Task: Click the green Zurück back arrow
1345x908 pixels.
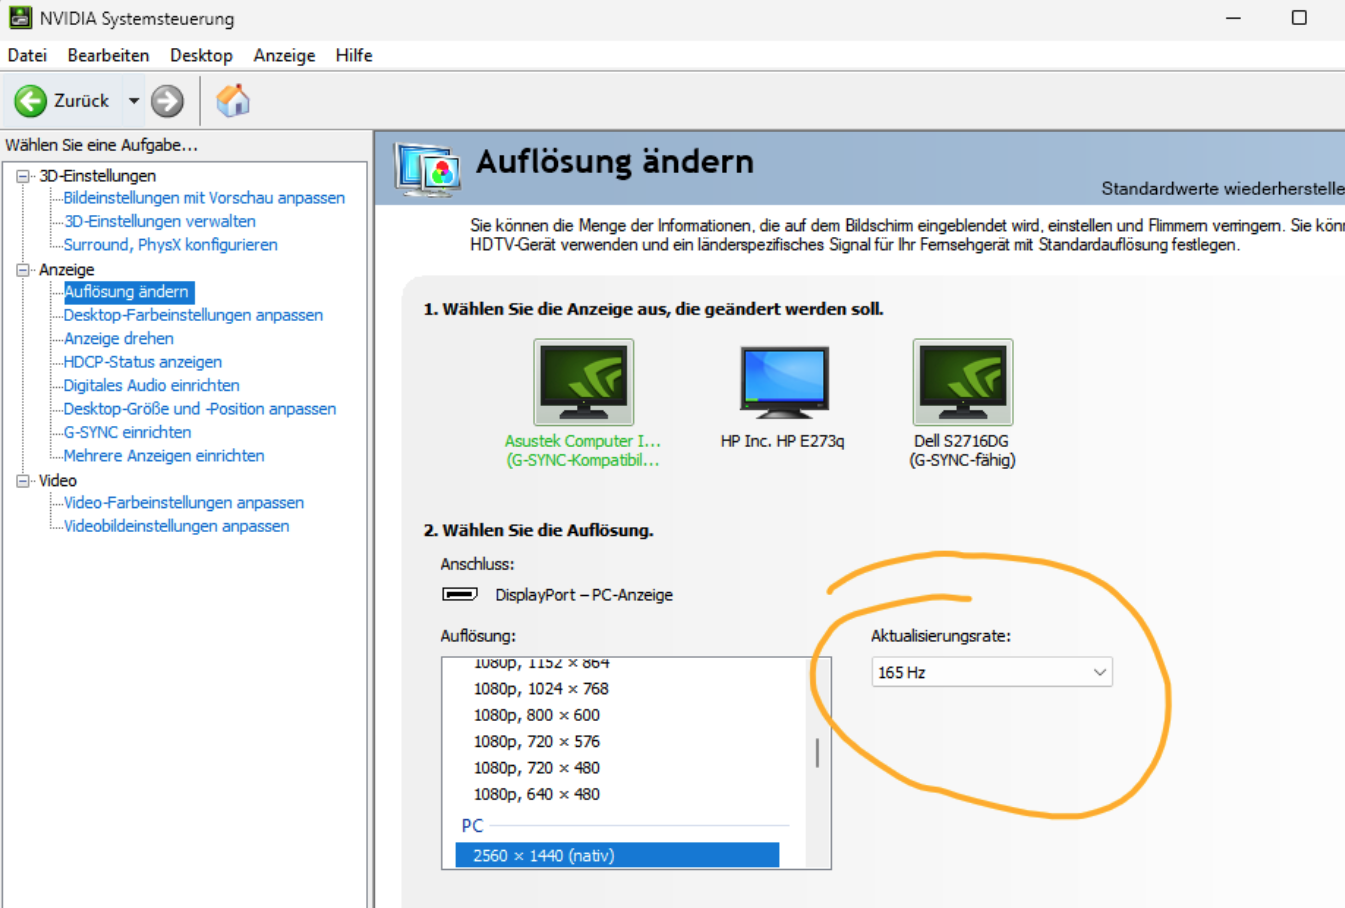Action: [30, 100]
